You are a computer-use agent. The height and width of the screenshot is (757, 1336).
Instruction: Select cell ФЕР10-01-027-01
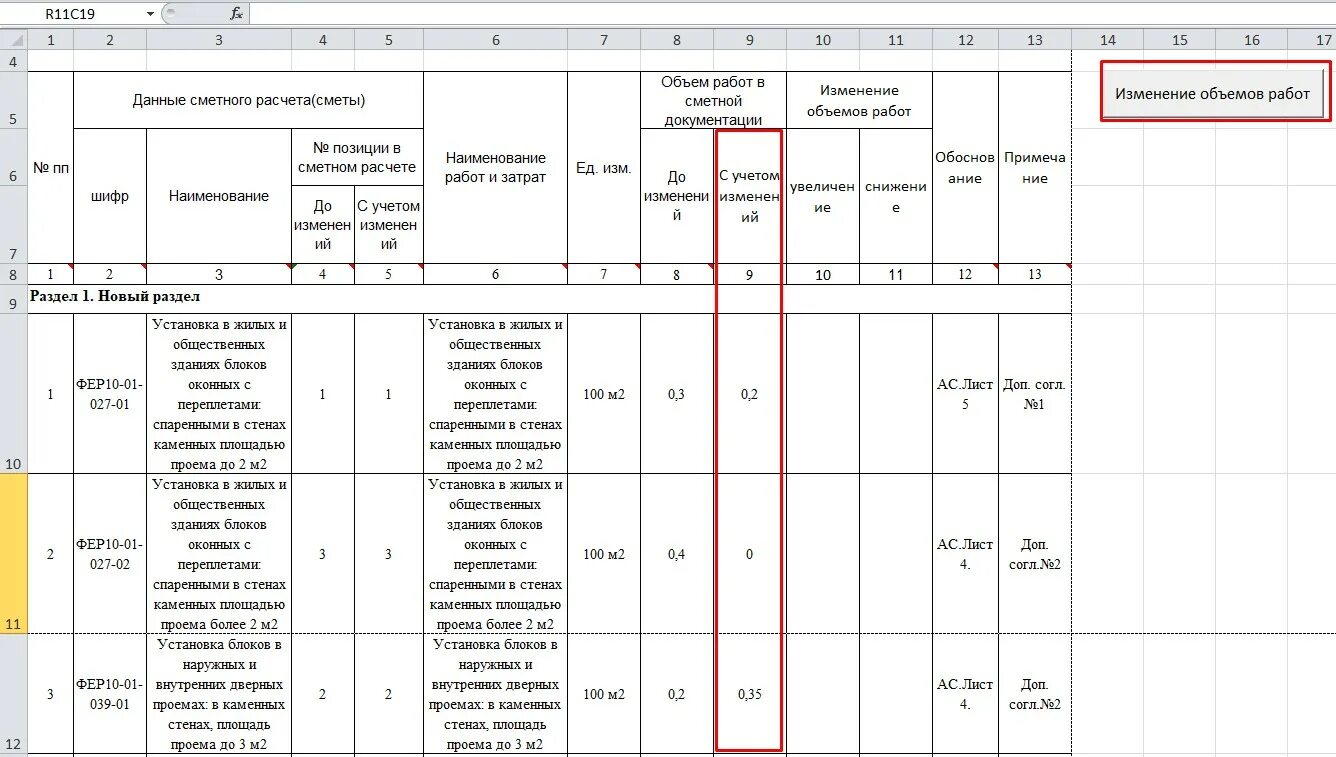click(x=110, y=394)
